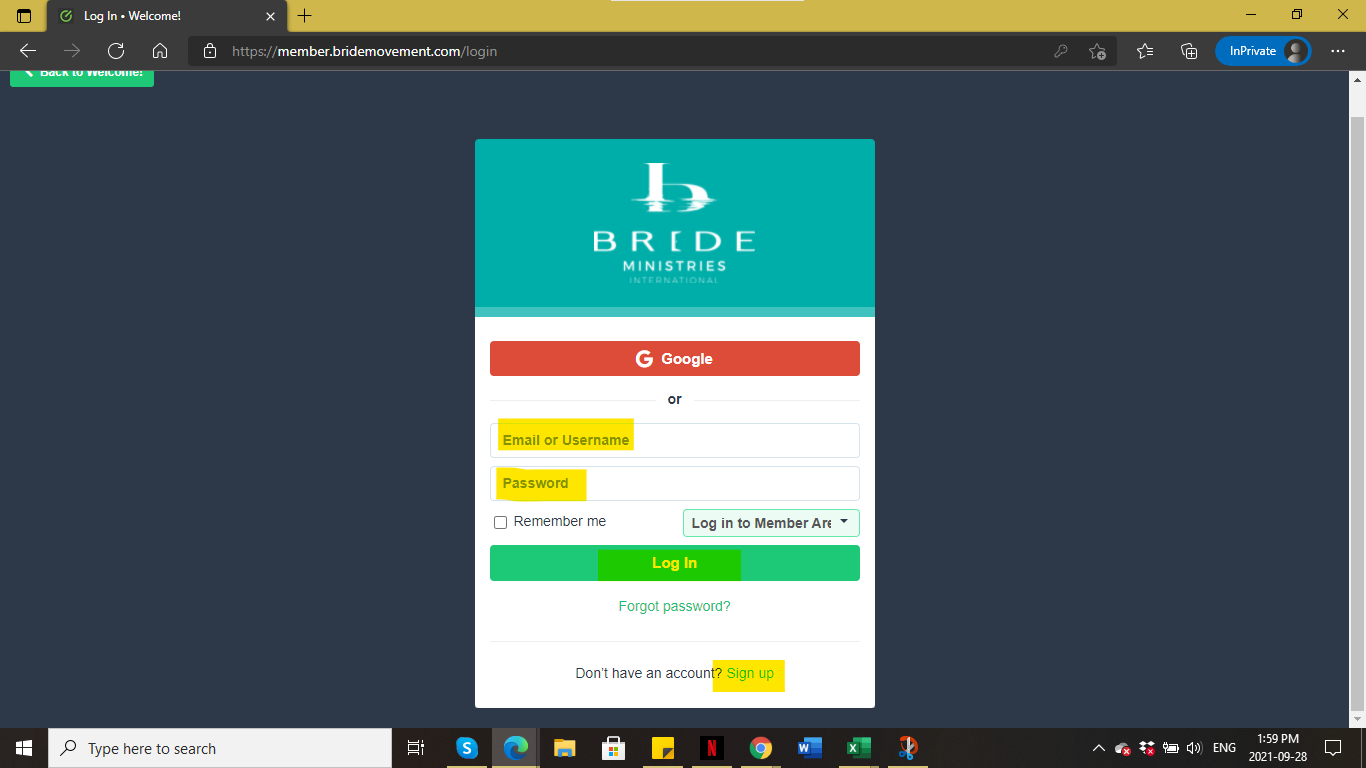Follow the Sign up link
This screenshot has height=768, width=1366.
tap(750, 673)
